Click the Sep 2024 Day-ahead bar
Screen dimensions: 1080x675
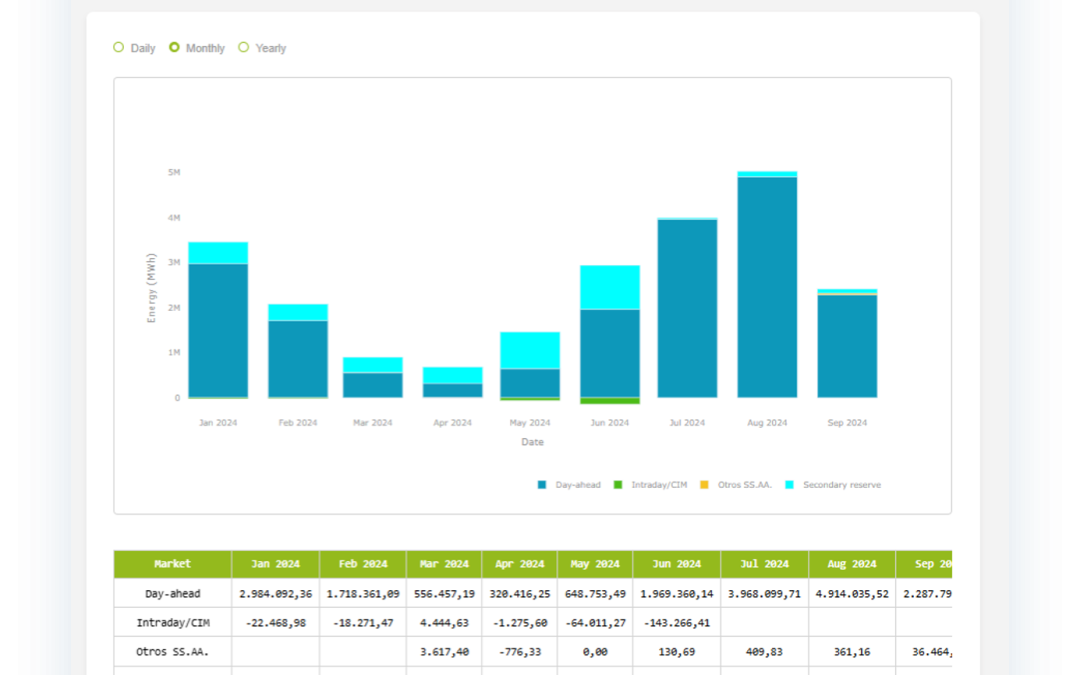[x=847, y=346]
